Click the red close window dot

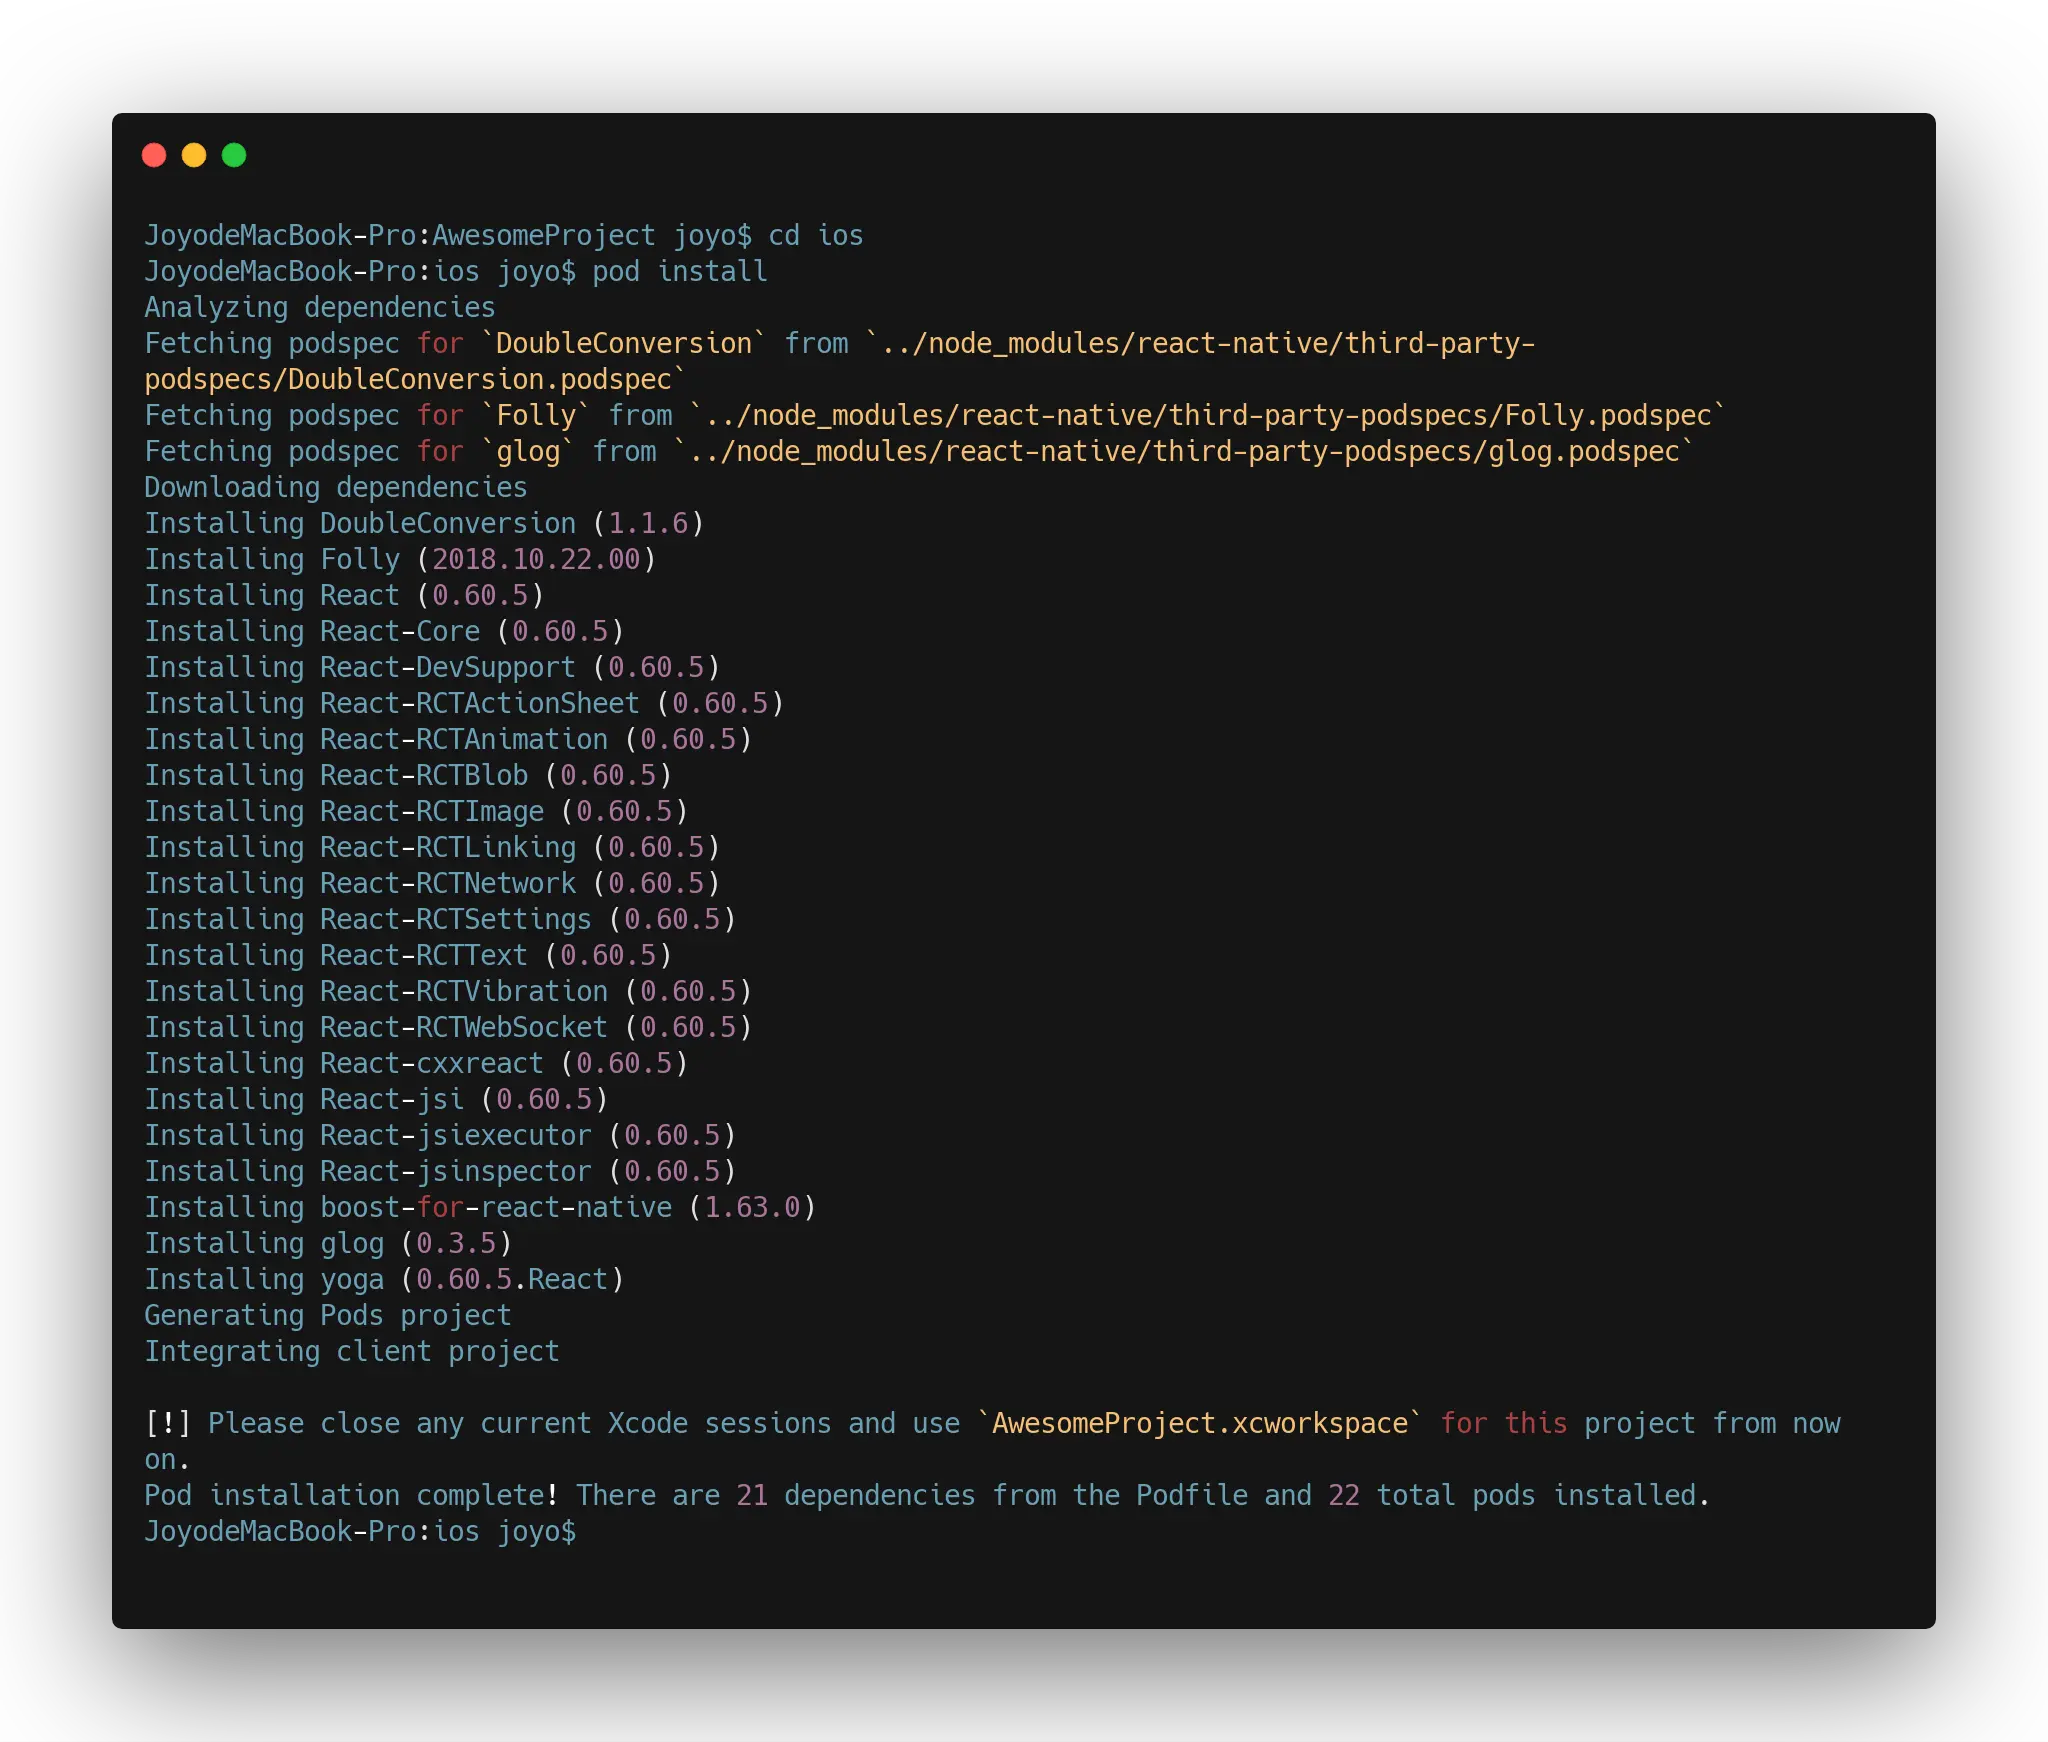154,155
